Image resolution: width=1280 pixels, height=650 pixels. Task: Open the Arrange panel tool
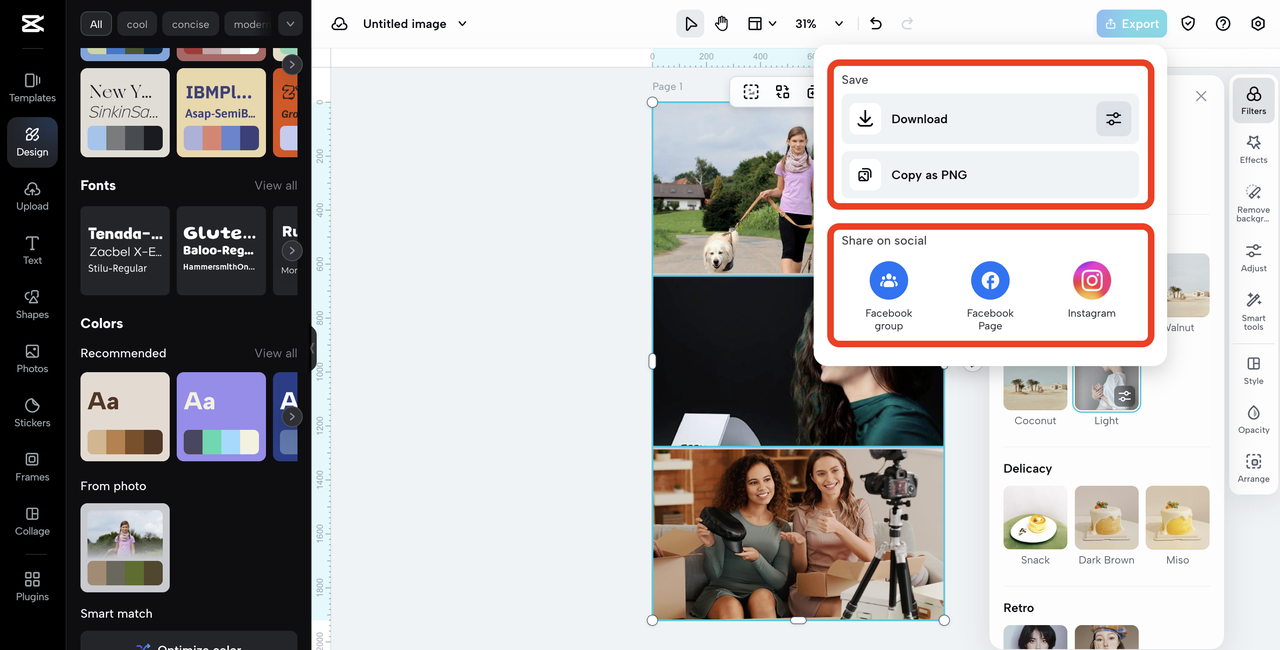pyautogui.click(x=1253, y=467)
